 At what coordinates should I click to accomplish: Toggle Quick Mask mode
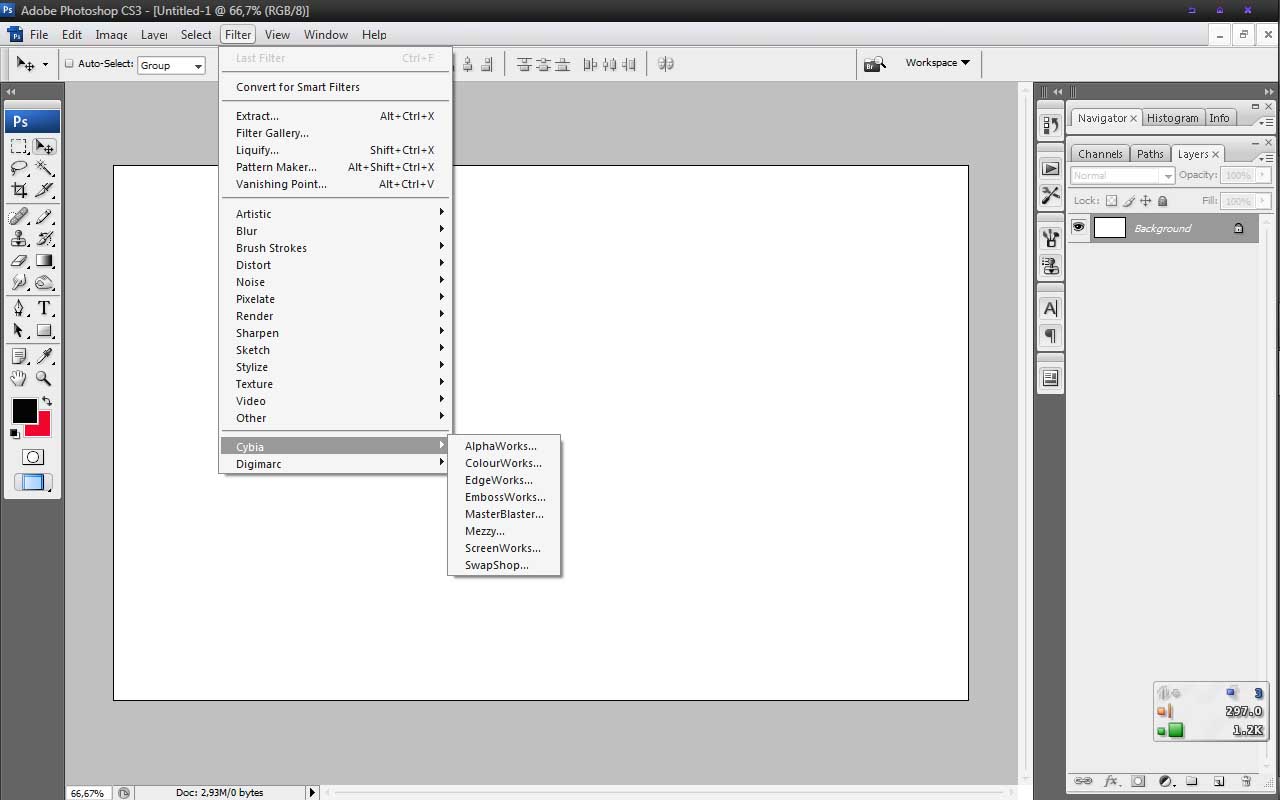pyautogui.click(x=33, y=457)
